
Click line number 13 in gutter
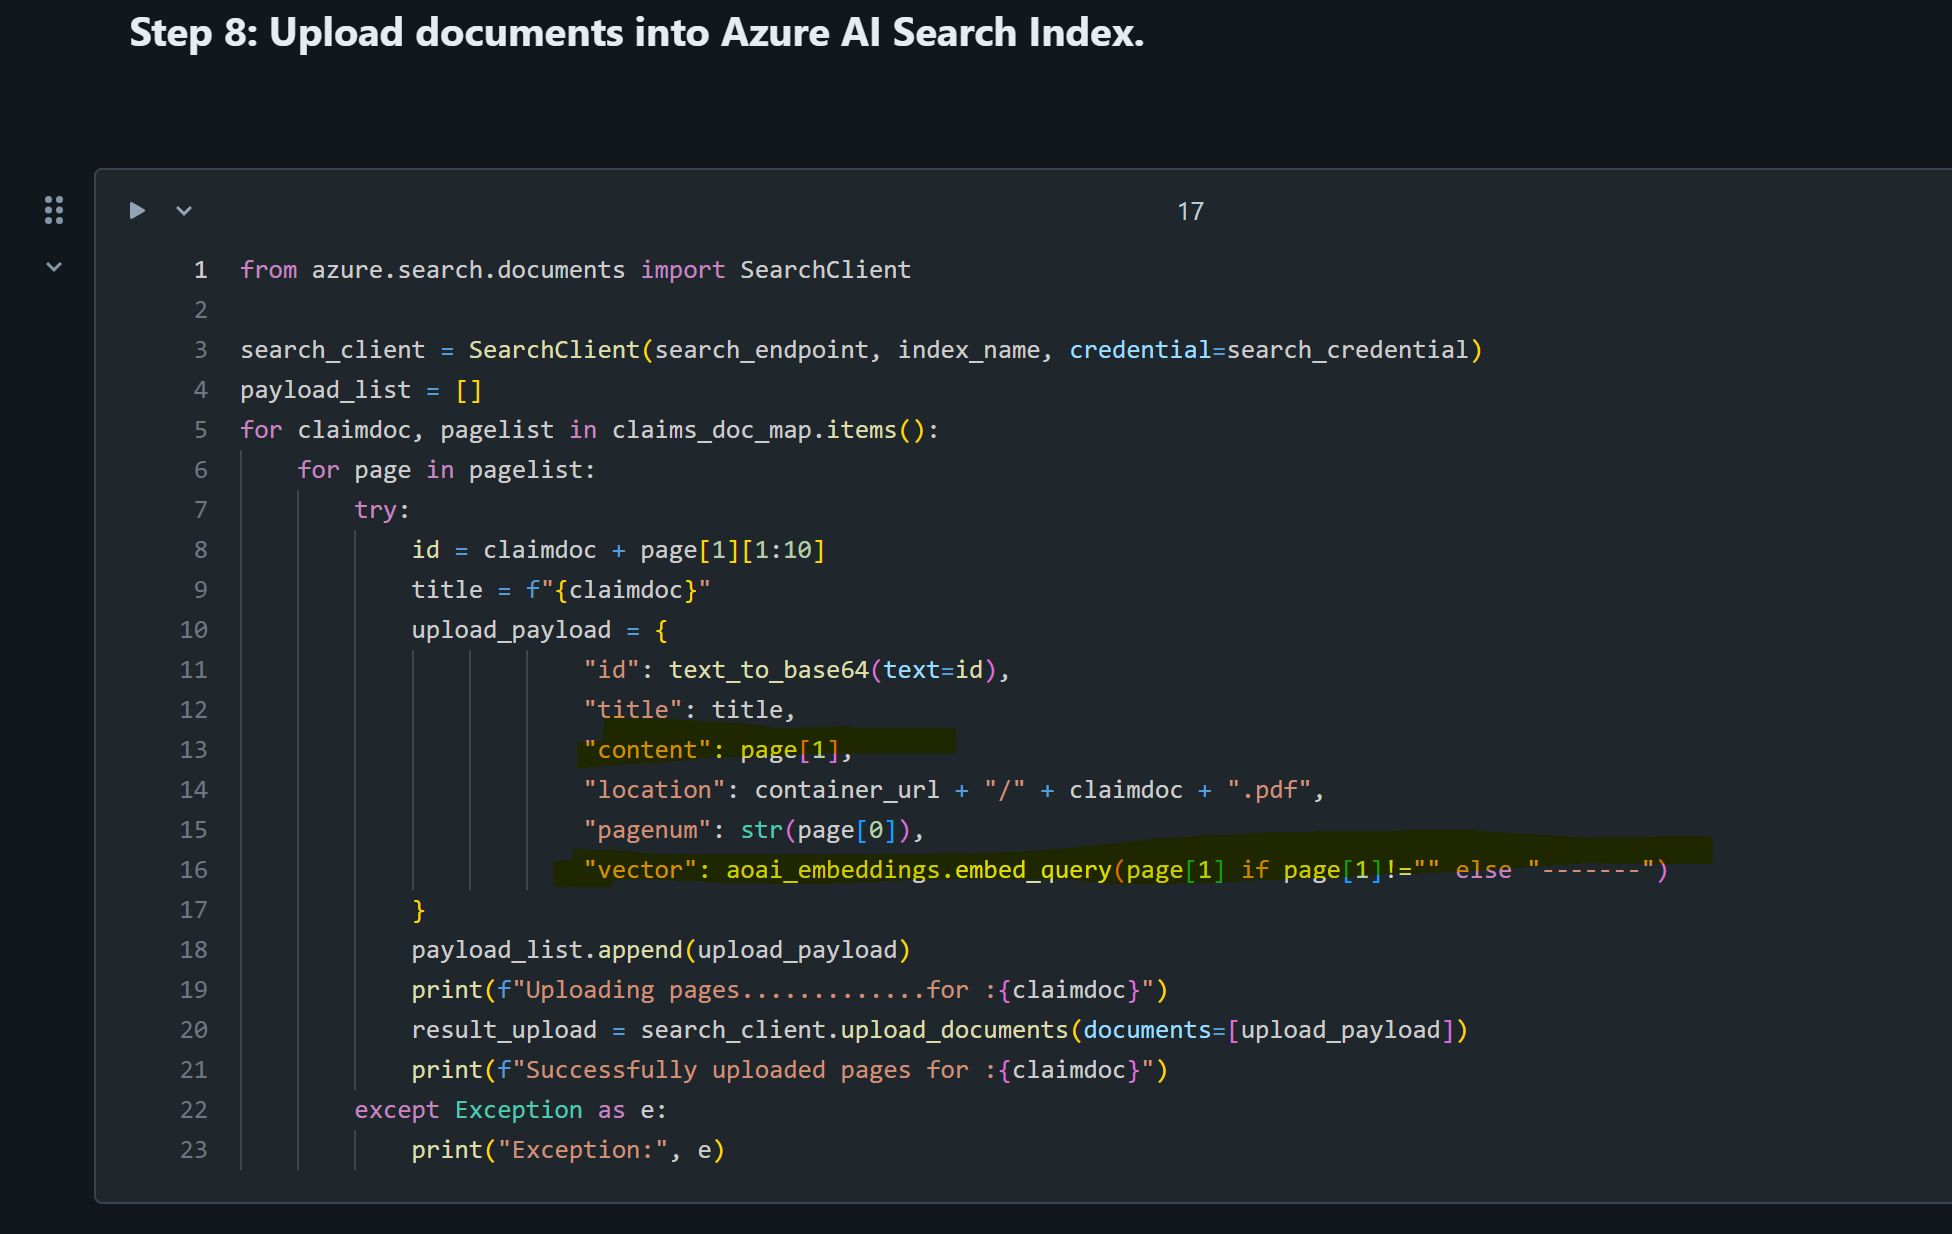tap(194, 750)
